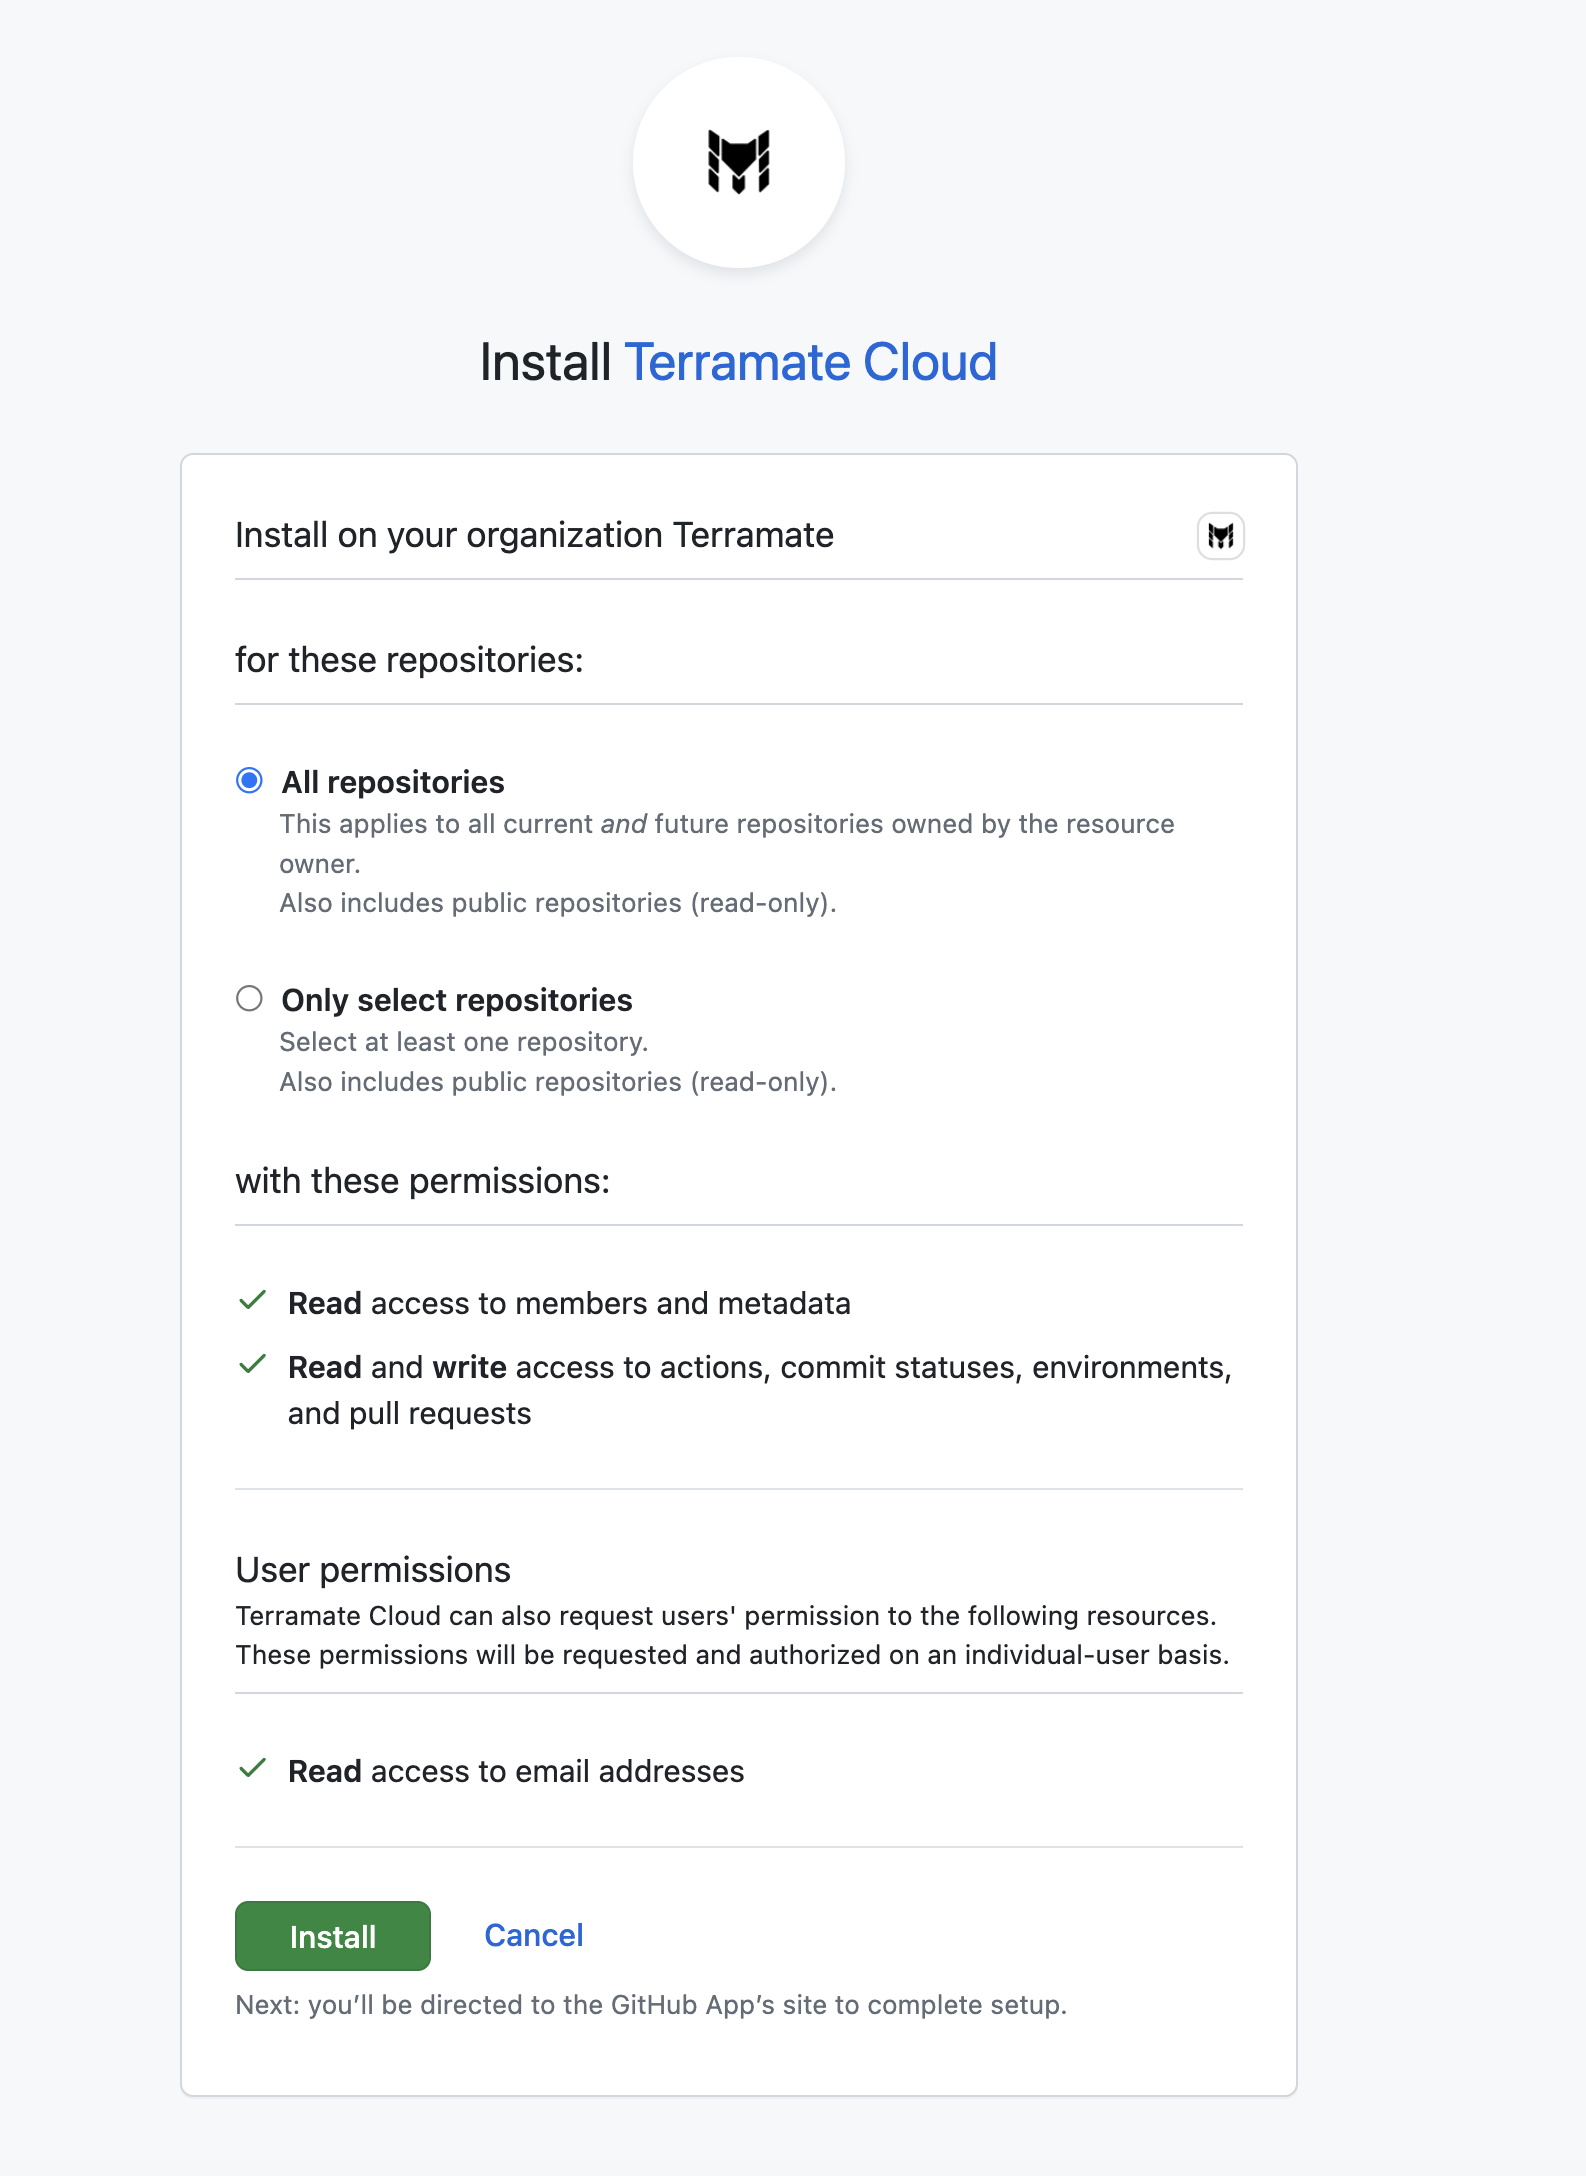Click 'Read access to members and metadata' text

[569, 1303]
